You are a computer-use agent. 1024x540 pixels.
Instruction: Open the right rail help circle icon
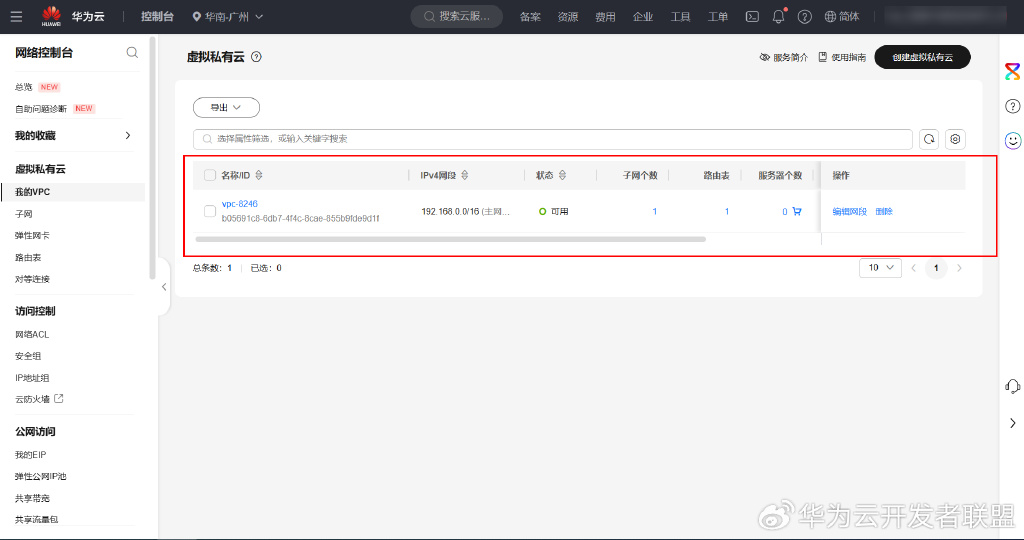coord(1012,106)
